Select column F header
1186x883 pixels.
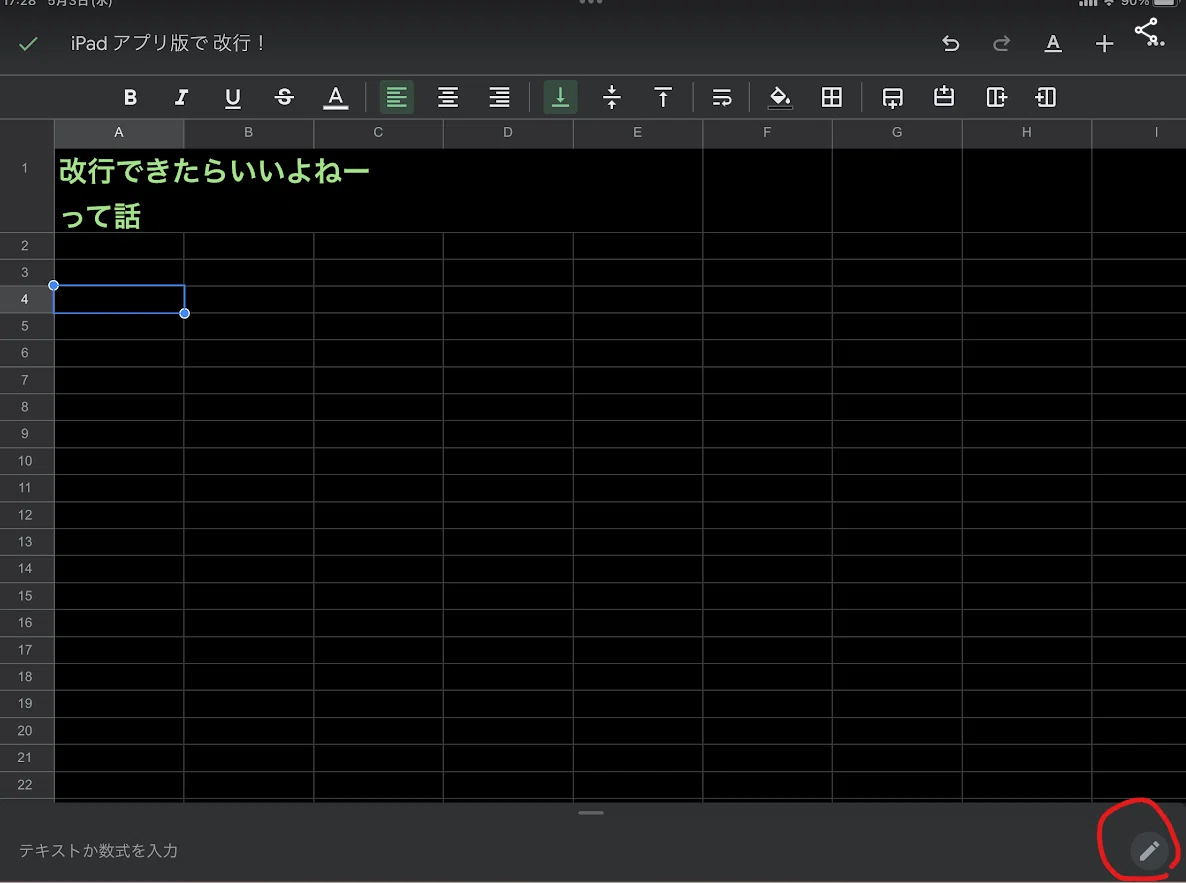click(768, 132)
